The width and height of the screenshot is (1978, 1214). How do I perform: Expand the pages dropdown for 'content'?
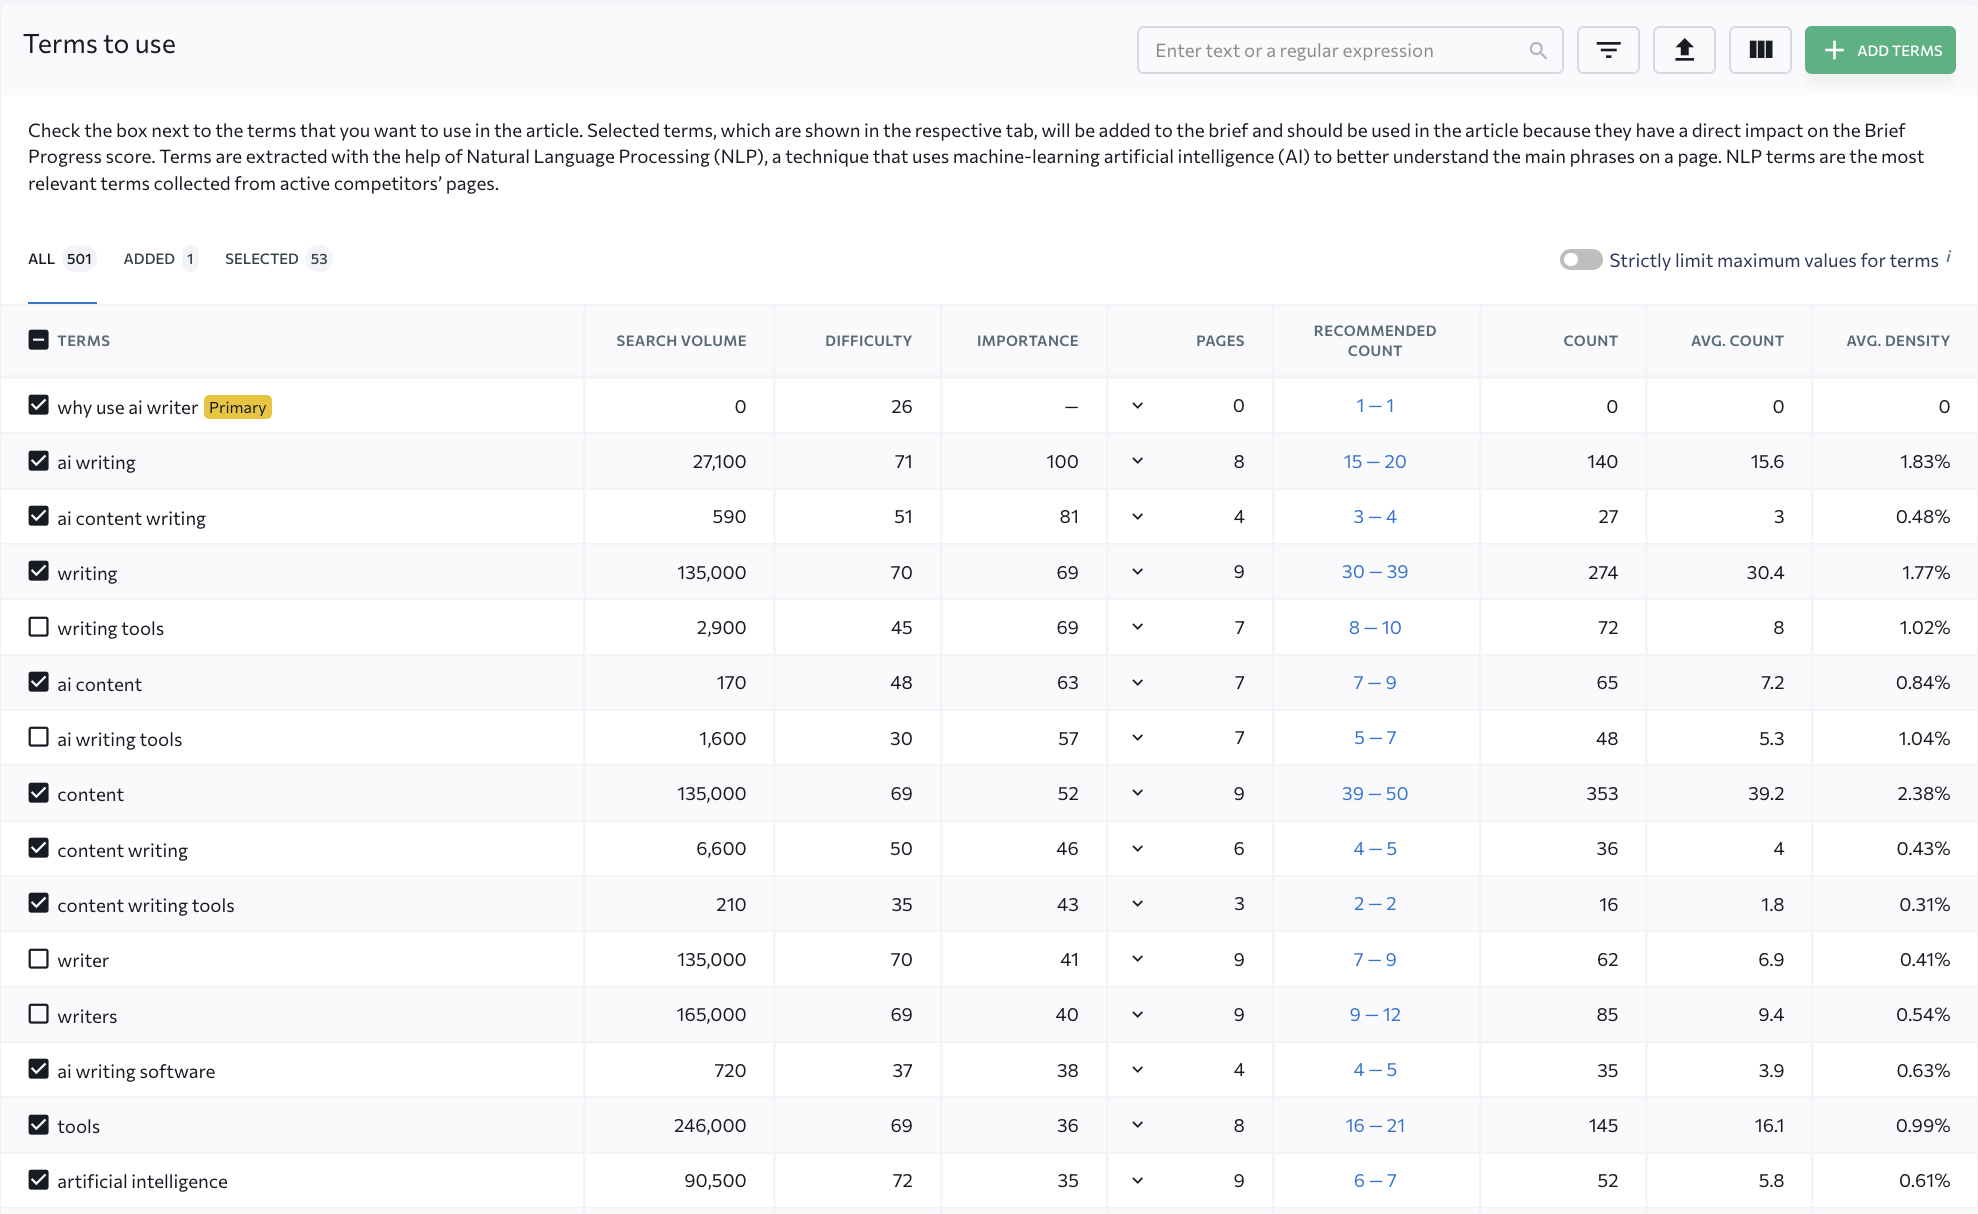pos(1137,793)
